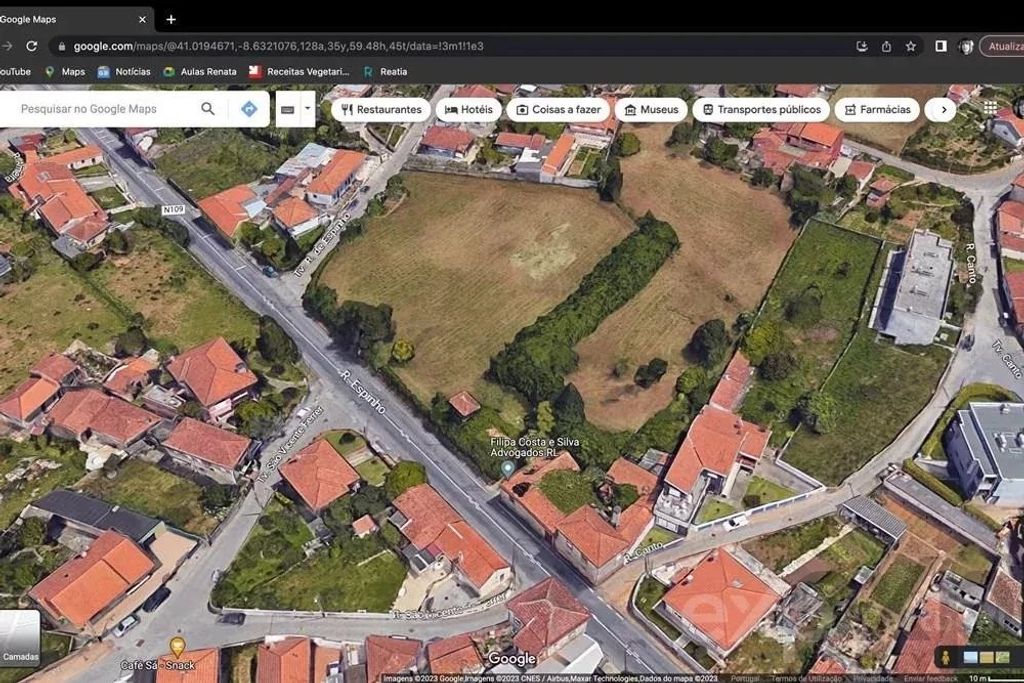Filter map by Restaurantes

381,110
